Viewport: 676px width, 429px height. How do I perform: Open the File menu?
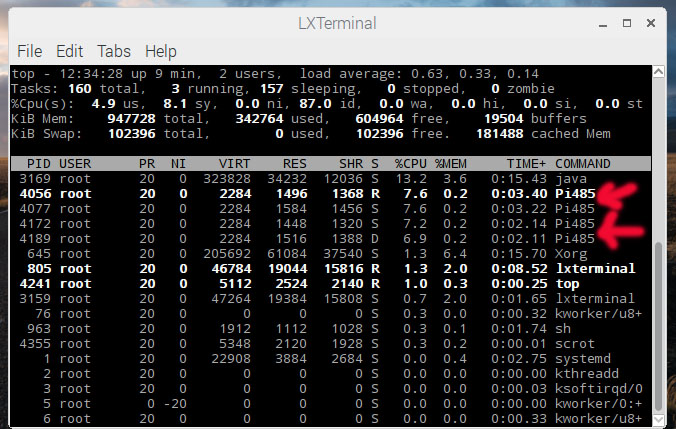(29, 51)
